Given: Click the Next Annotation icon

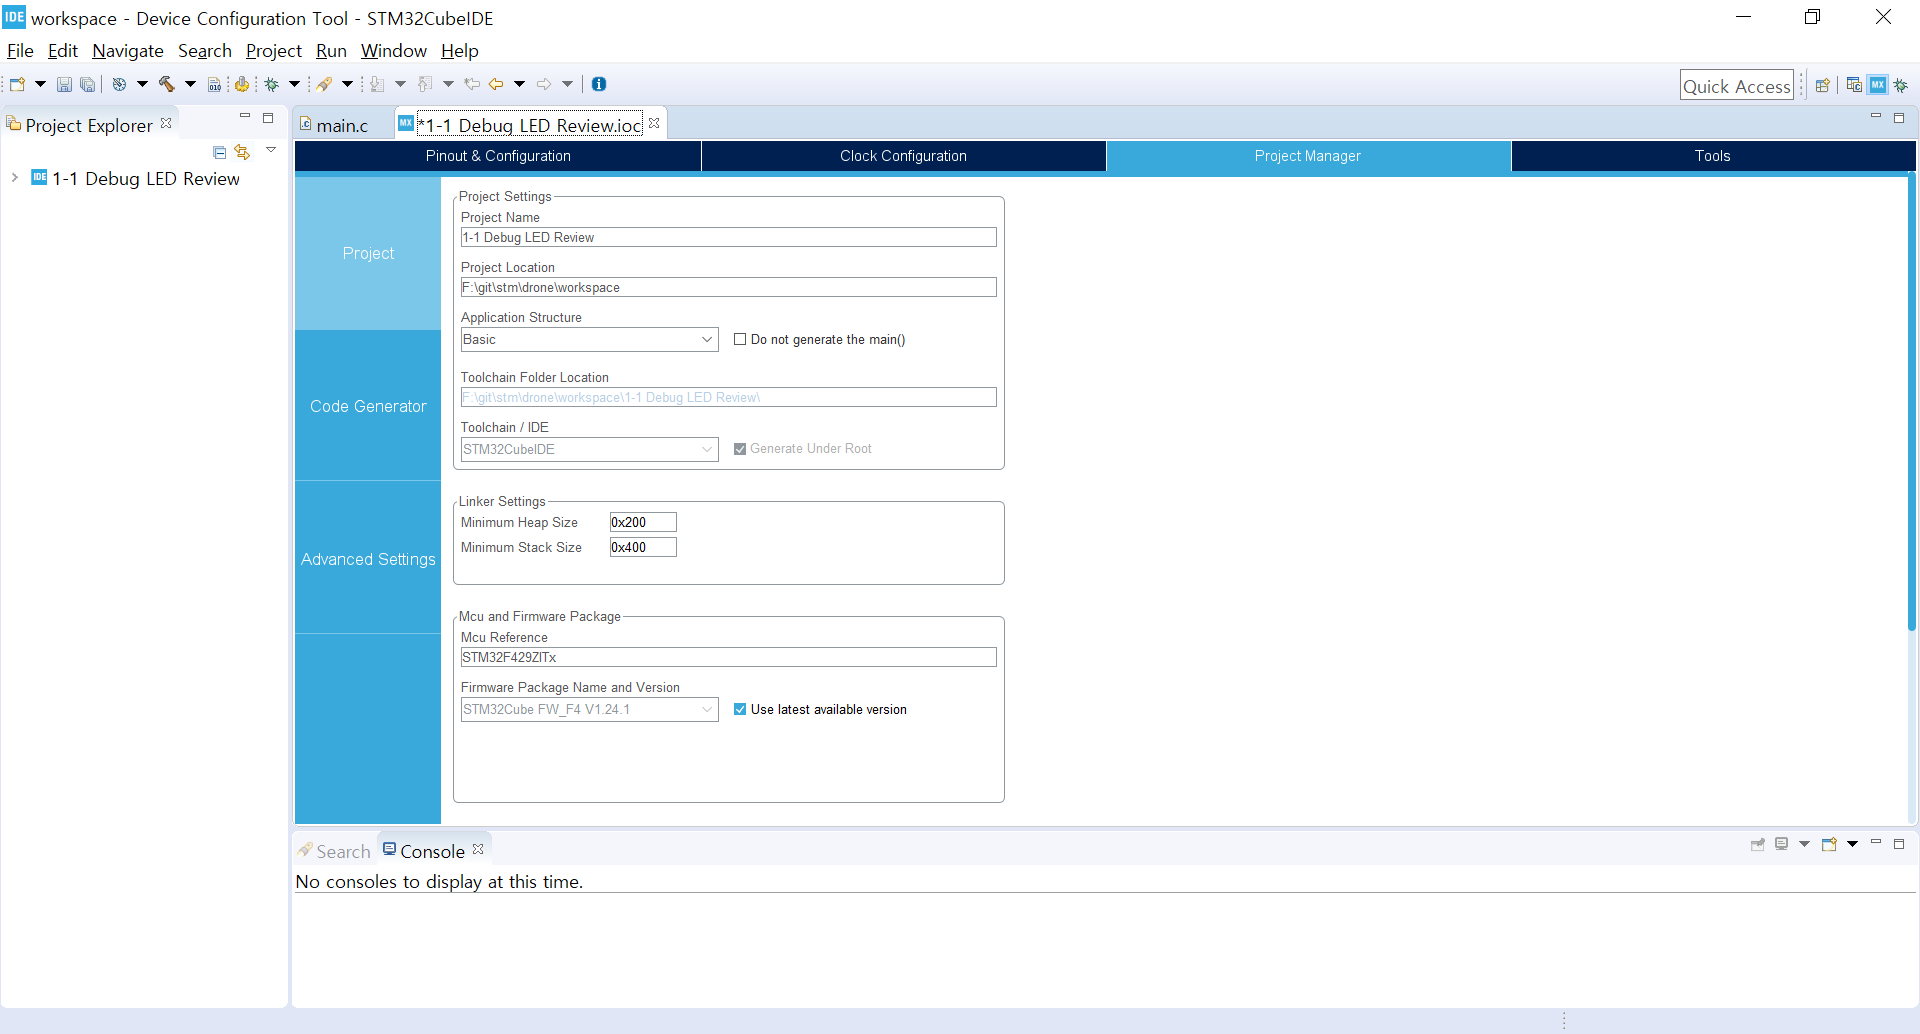Looking at the screenshot, I should (x=377, y=84).
